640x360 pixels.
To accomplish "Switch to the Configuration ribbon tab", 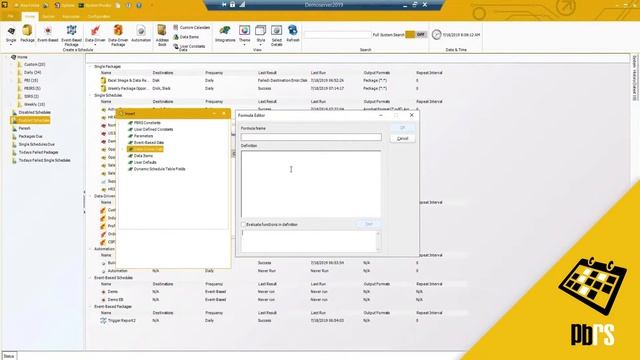I will 99,17.
